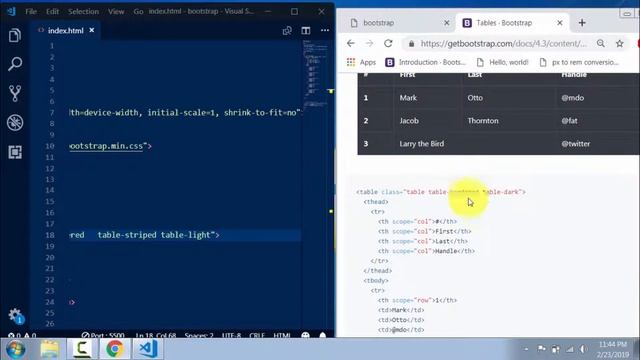Select HTML language mode in status bar
This screenshot has height=360, width=640.
pos(282,336)
